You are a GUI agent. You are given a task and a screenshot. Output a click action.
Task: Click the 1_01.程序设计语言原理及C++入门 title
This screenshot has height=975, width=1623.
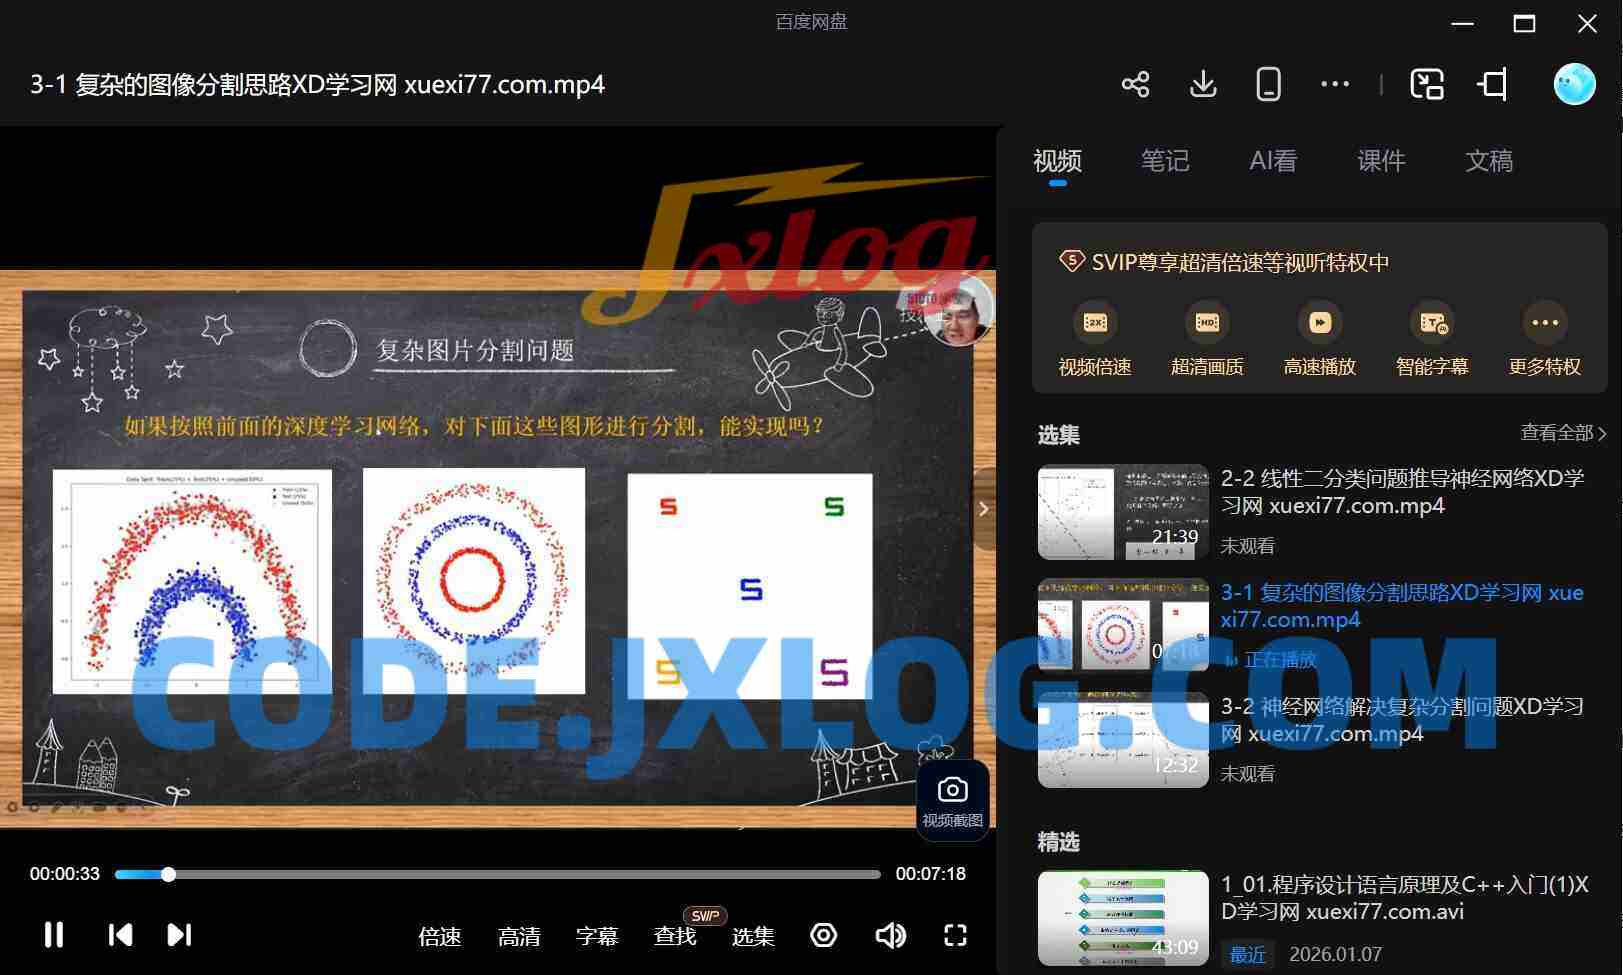point(1405,898)
